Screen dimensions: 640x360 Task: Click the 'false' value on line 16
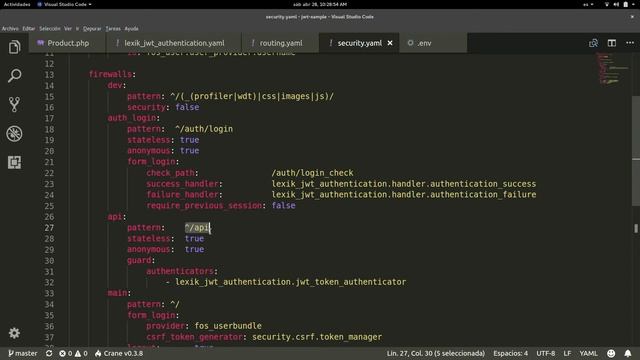tap(187, 107)
